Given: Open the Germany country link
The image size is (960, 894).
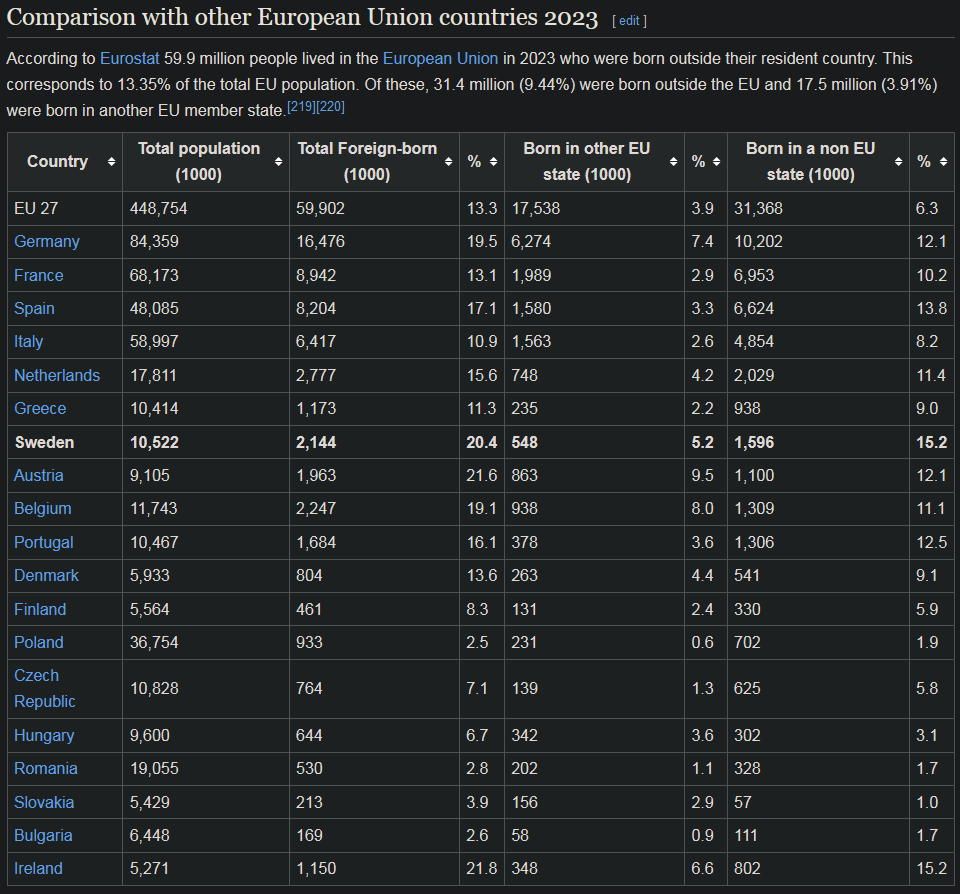Looking at the screenshot, I should tap(47, 241).
